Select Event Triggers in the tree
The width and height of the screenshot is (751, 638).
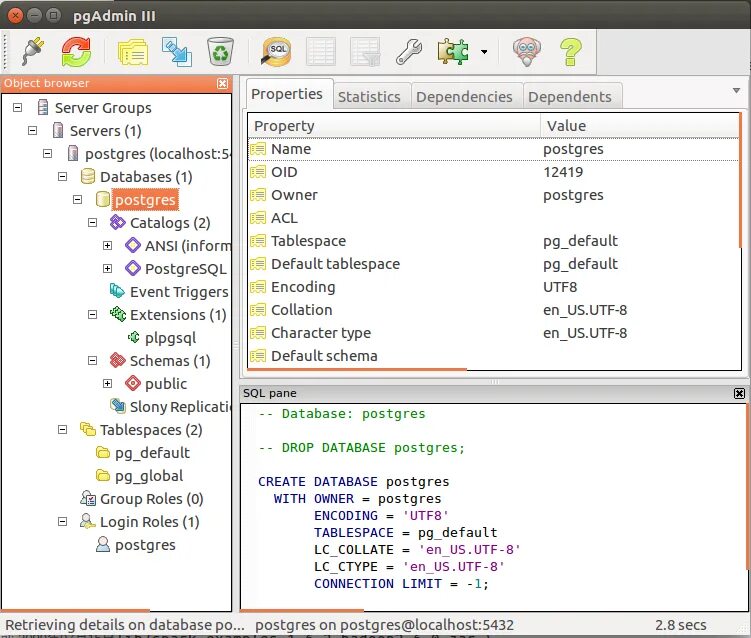tap(179, 292)
